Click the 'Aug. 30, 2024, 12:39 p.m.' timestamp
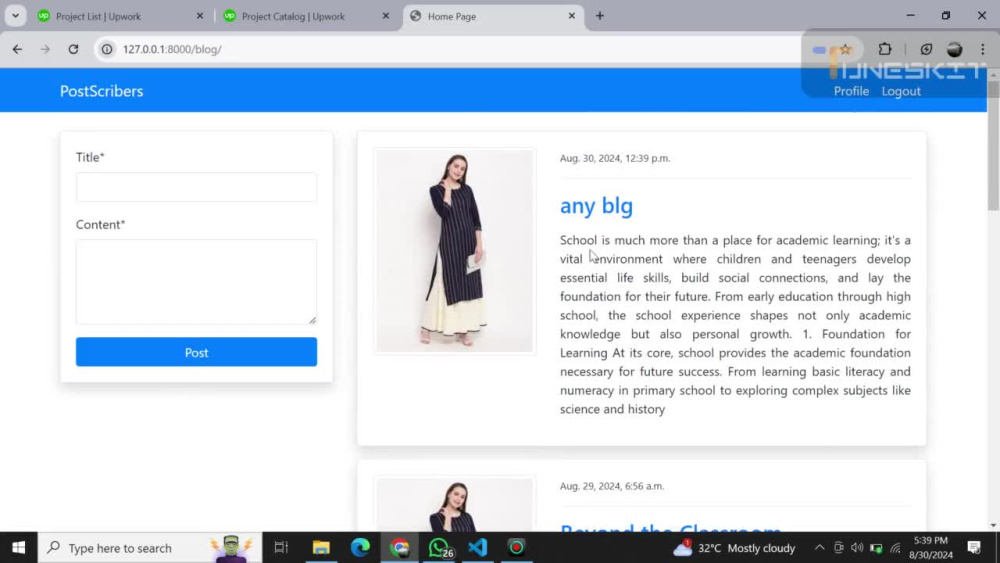Screen dimensions: 1000x563 [x=615, y=158]
